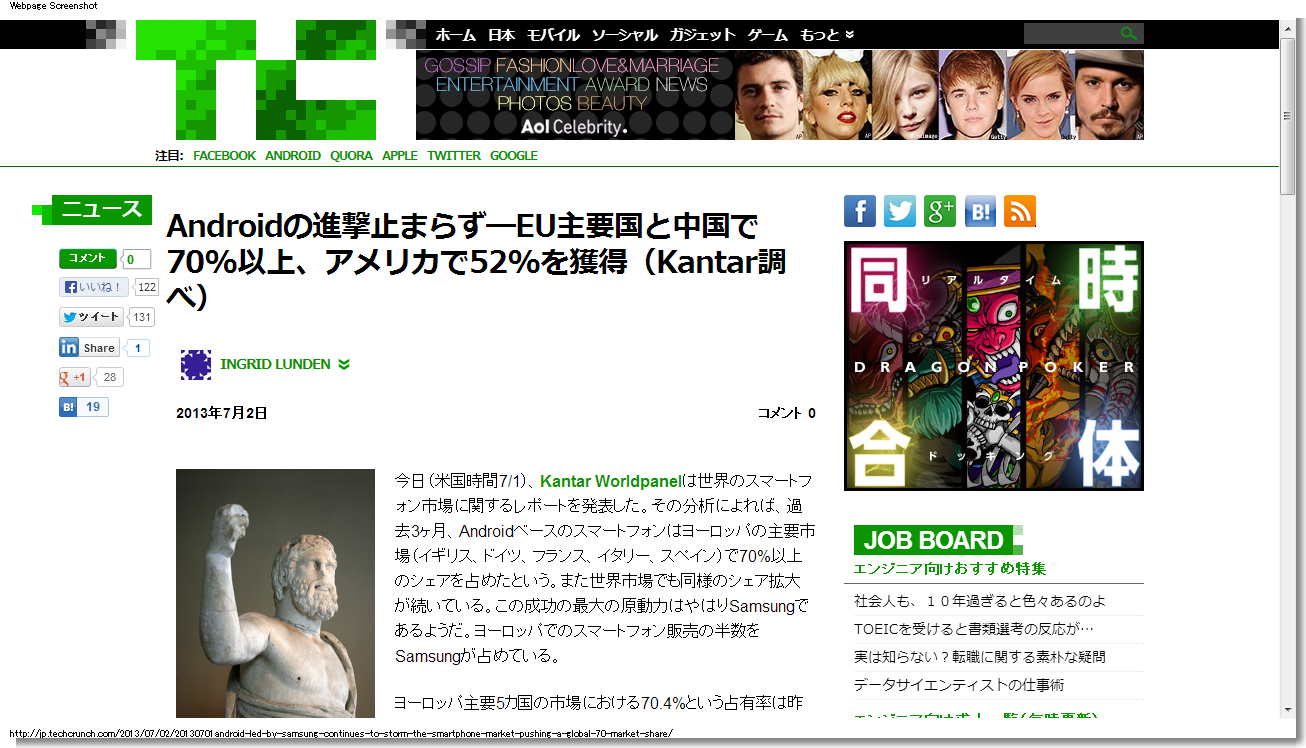1306x748 pixels.
Task: Open the Kantar Worldpanel article link
Action: point(610,481)
